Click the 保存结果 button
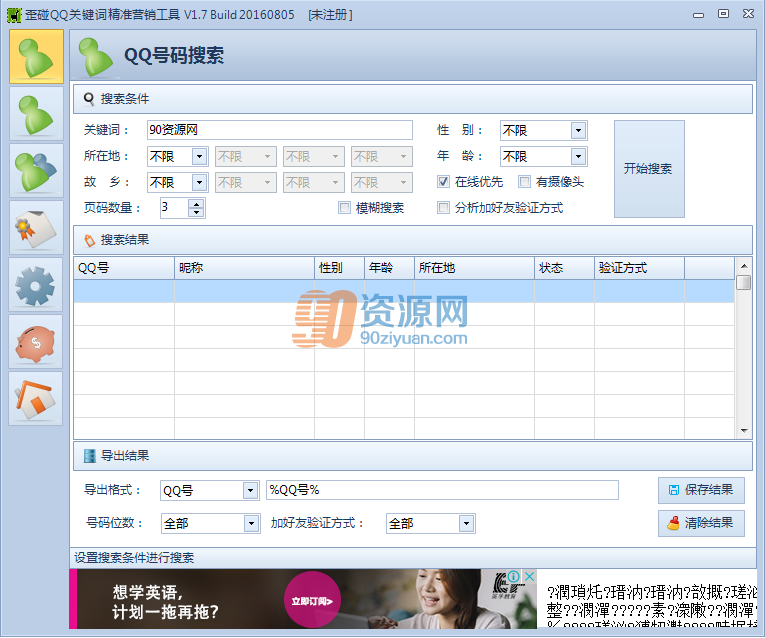Screen dimensions: 765x638 (x=701, y=490)
